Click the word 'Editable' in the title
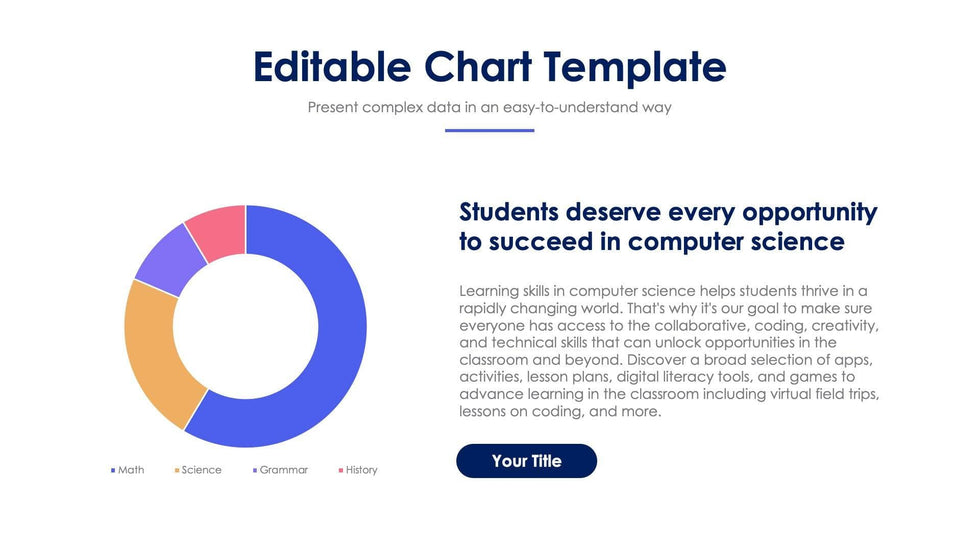 [331, 66]
